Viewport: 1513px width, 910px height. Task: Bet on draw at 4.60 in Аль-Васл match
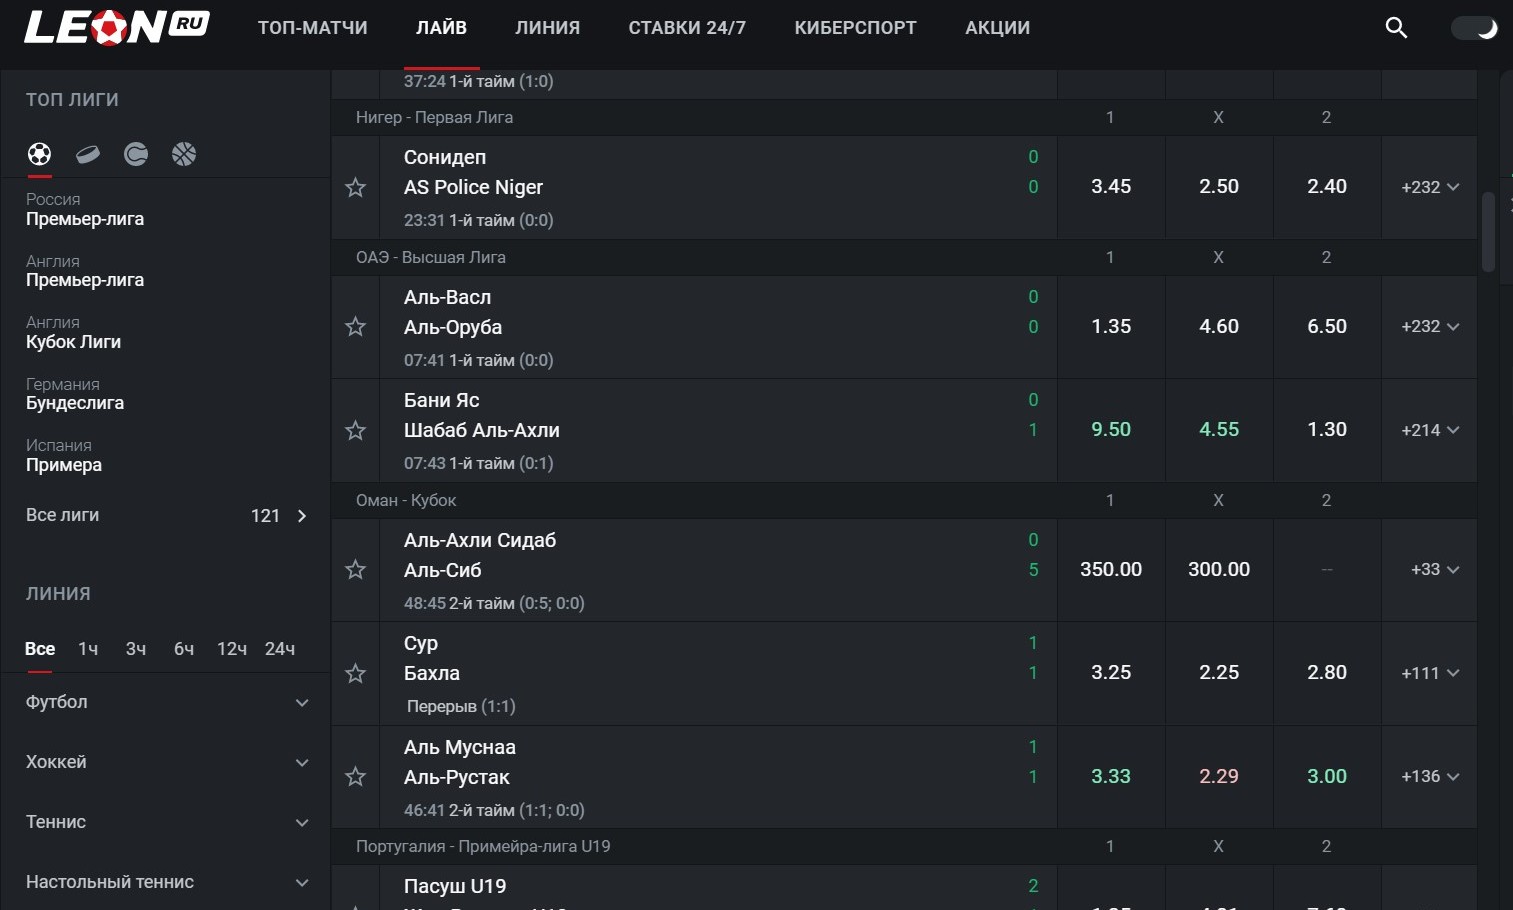(x=1219, y=326)
